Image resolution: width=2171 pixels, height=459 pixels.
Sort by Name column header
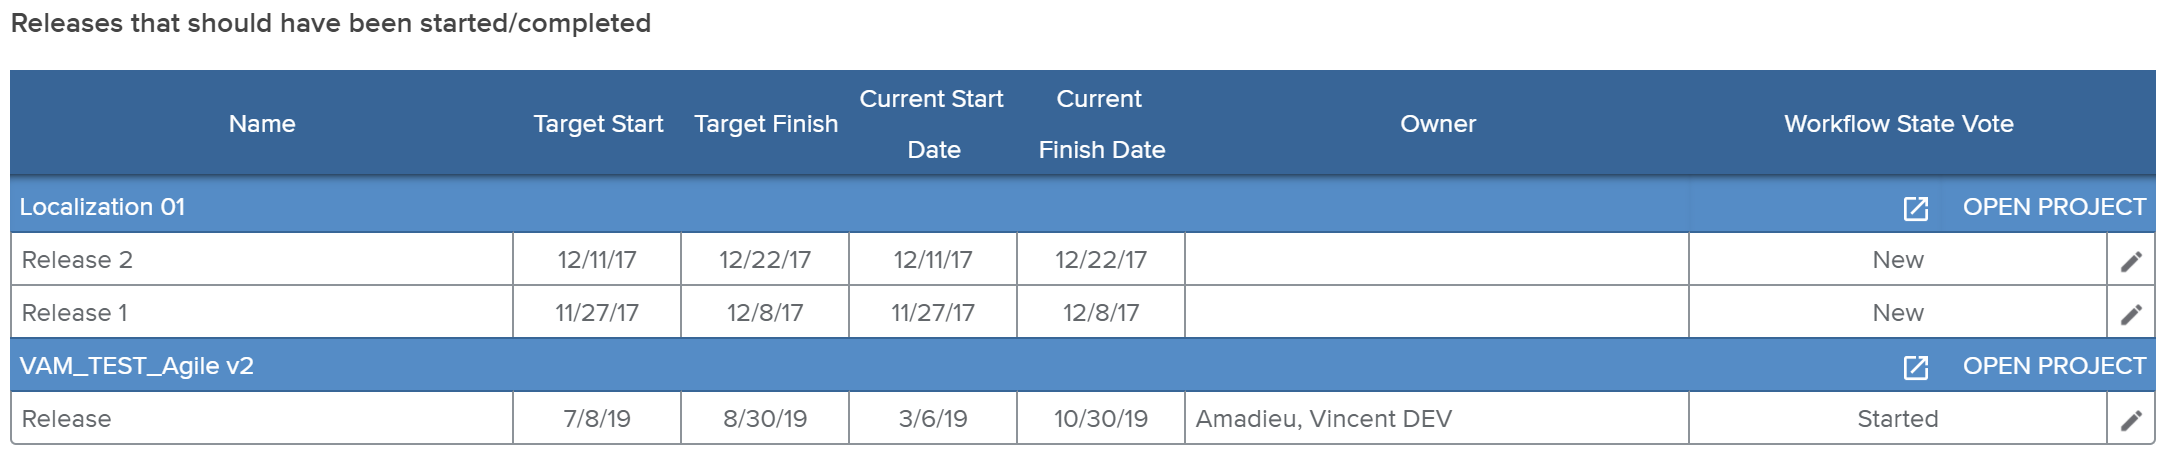pyautogui.click(x=262, y=124)
